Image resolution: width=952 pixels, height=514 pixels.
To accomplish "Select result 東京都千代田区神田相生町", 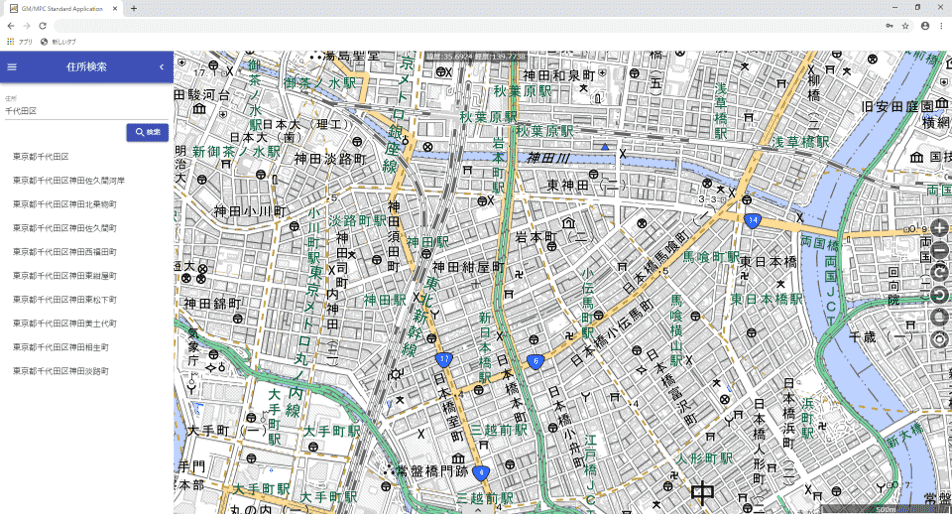I will [x=60, y=347].
